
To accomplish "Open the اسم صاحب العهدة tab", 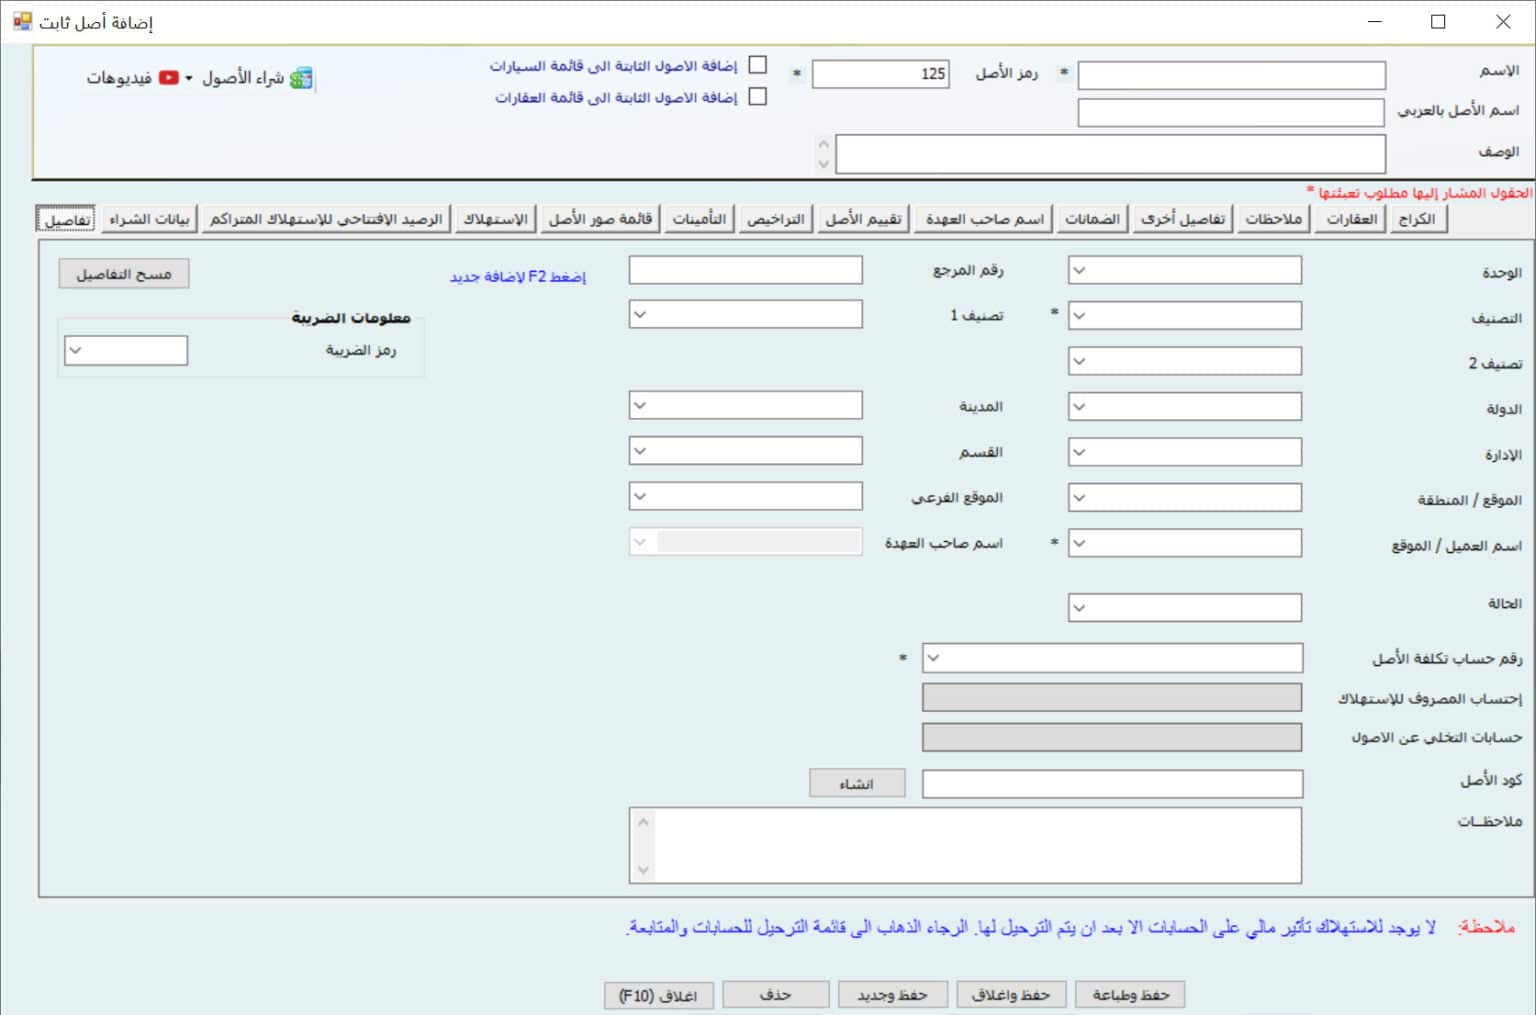I will click(x=984, y=219).
